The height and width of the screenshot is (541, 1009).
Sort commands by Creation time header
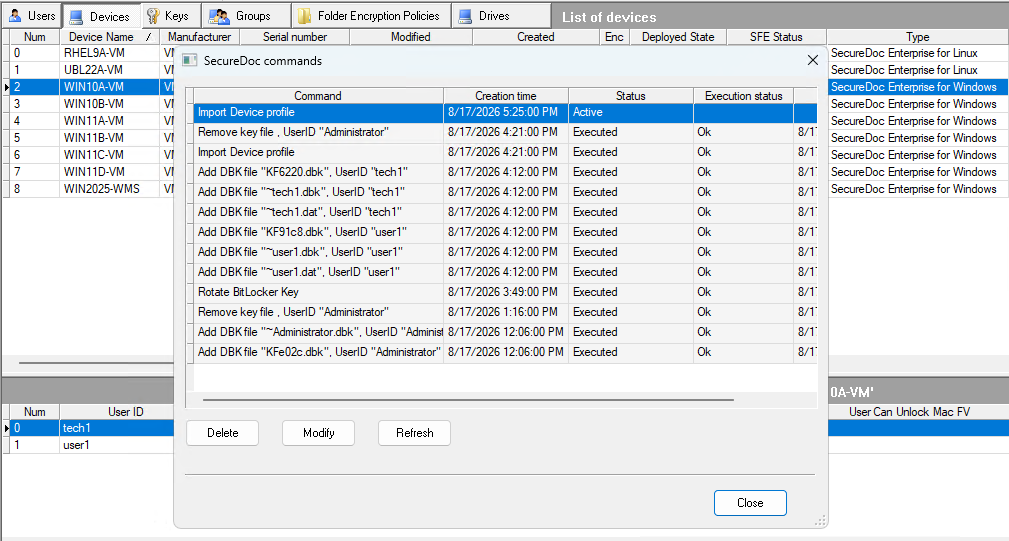coord(506,96)
